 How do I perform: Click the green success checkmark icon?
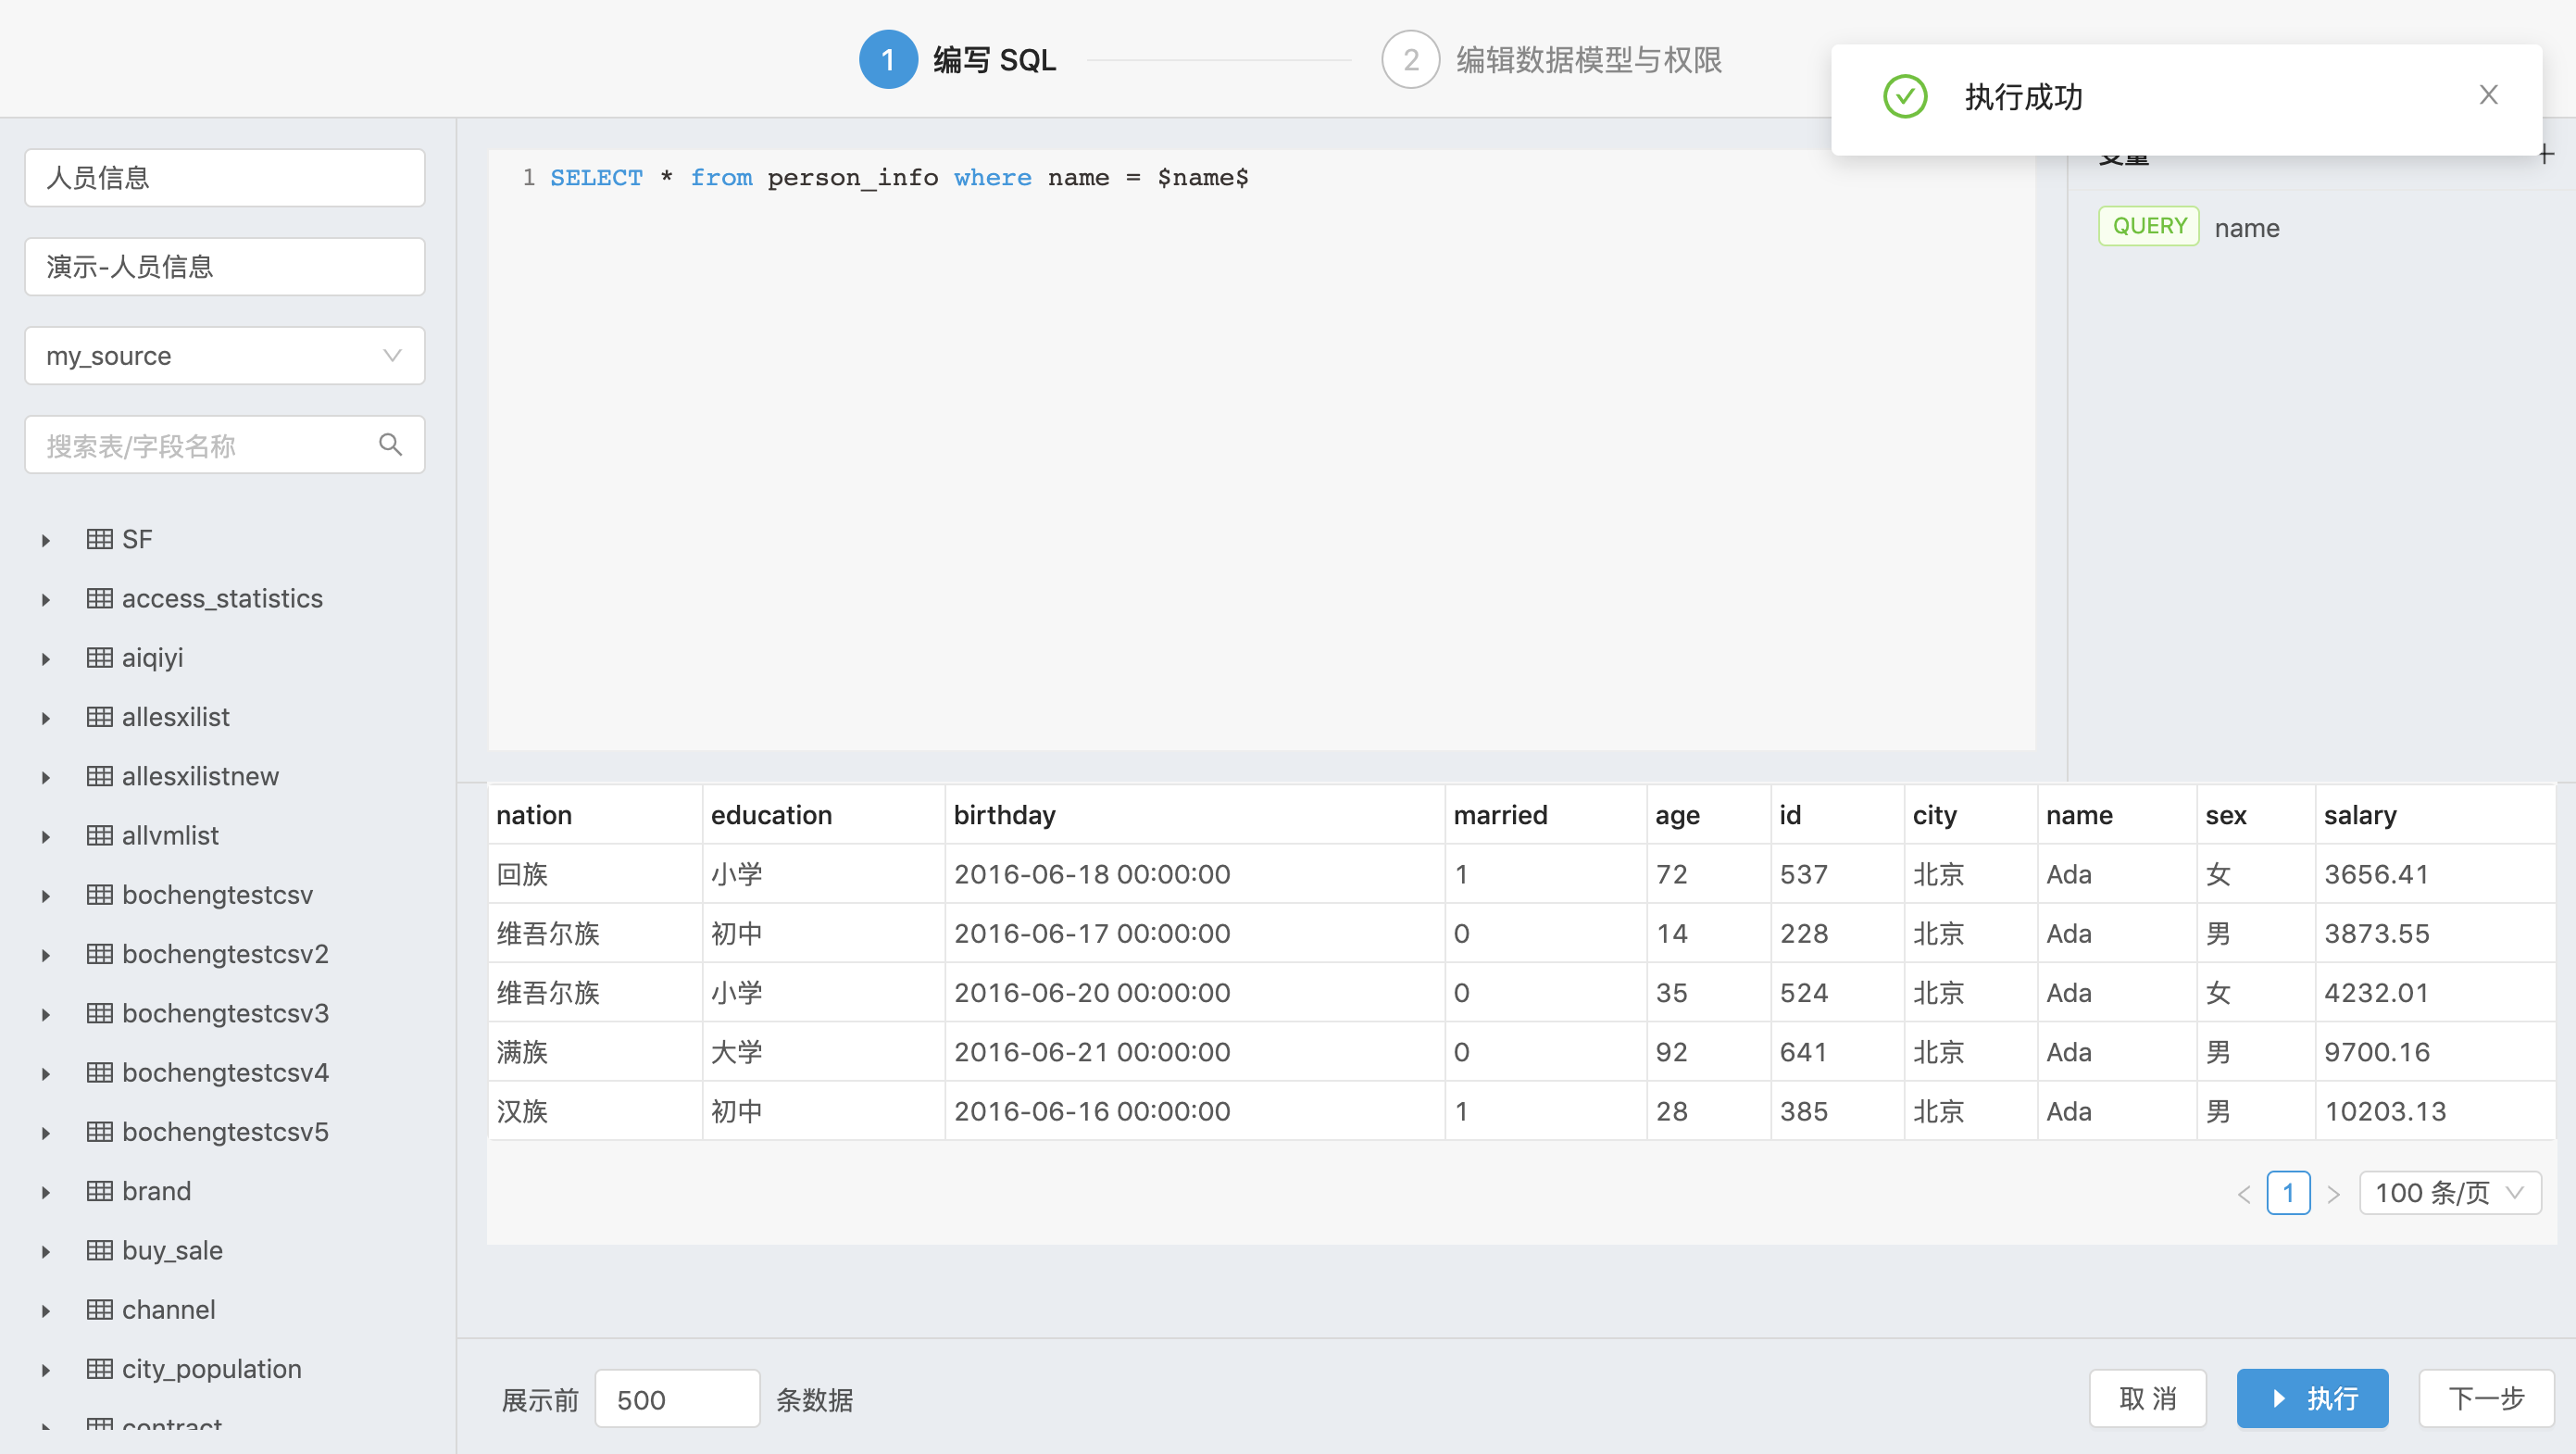pyautogui.click(x=1904, y=97)
